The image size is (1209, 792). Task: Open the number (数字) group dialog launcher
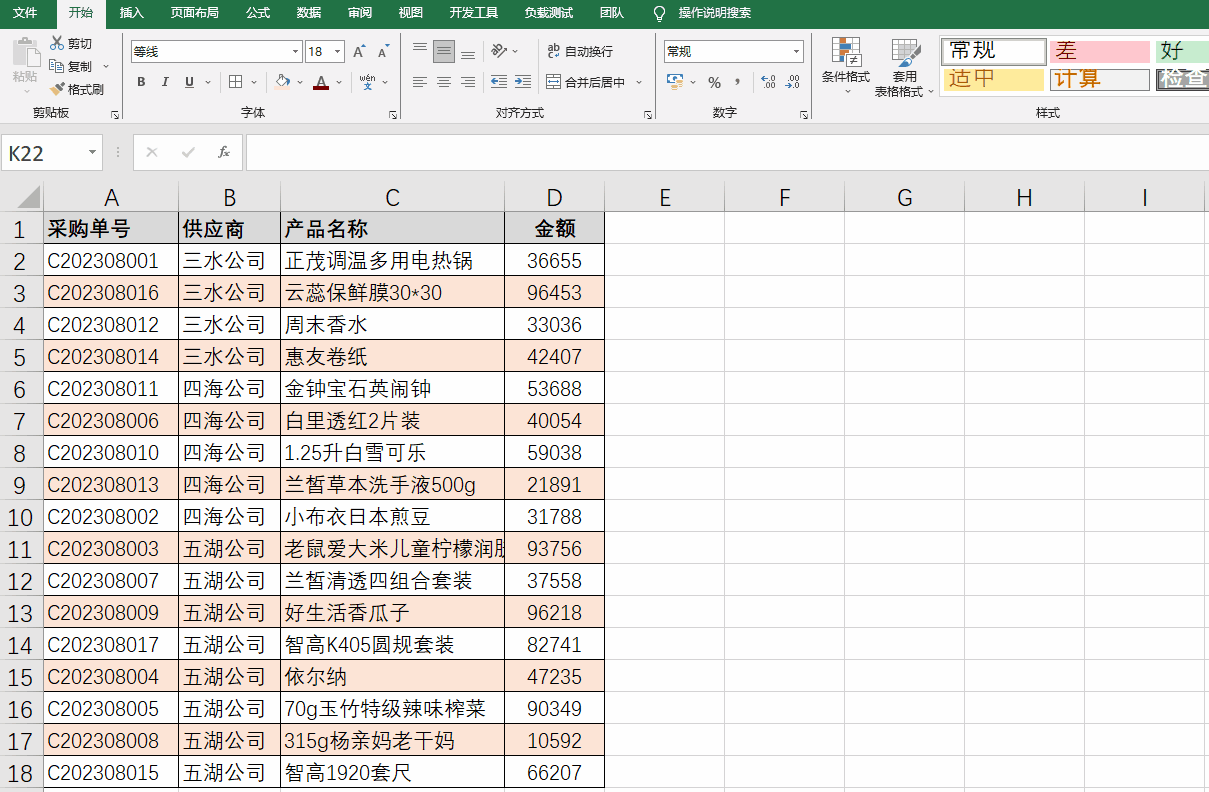click(x=804, y=115)
